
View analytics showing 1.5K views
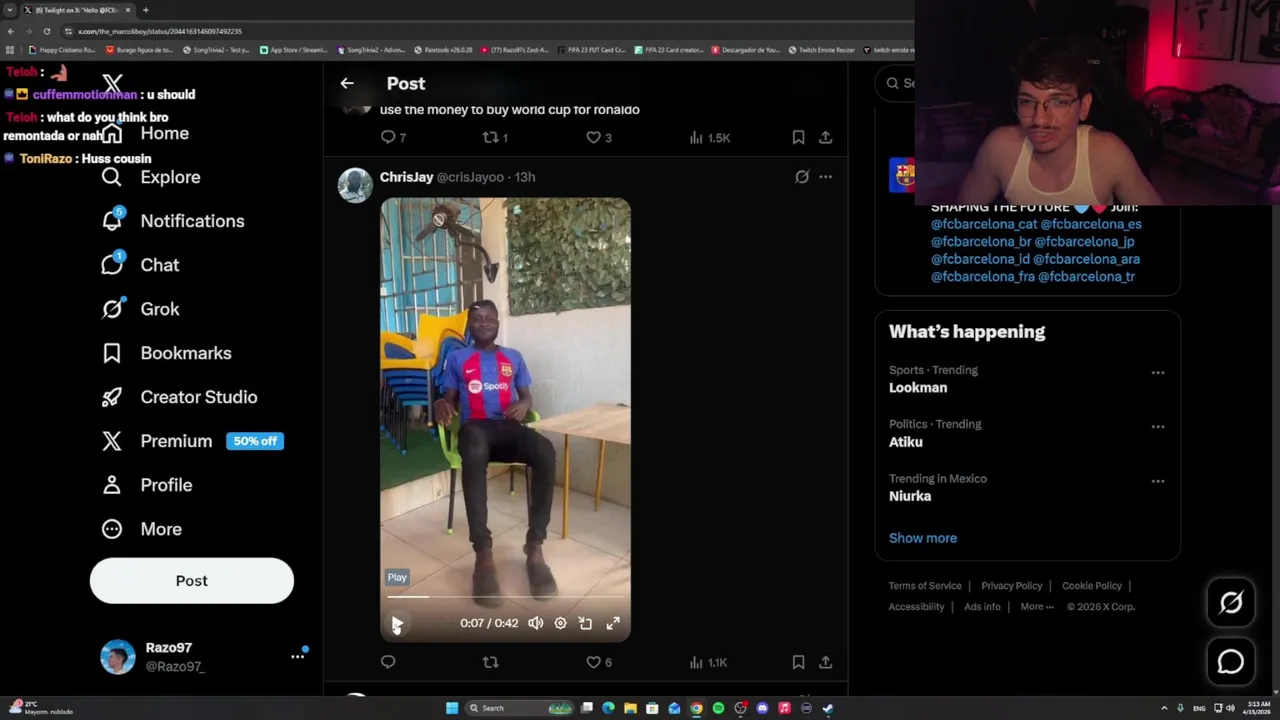709,137
